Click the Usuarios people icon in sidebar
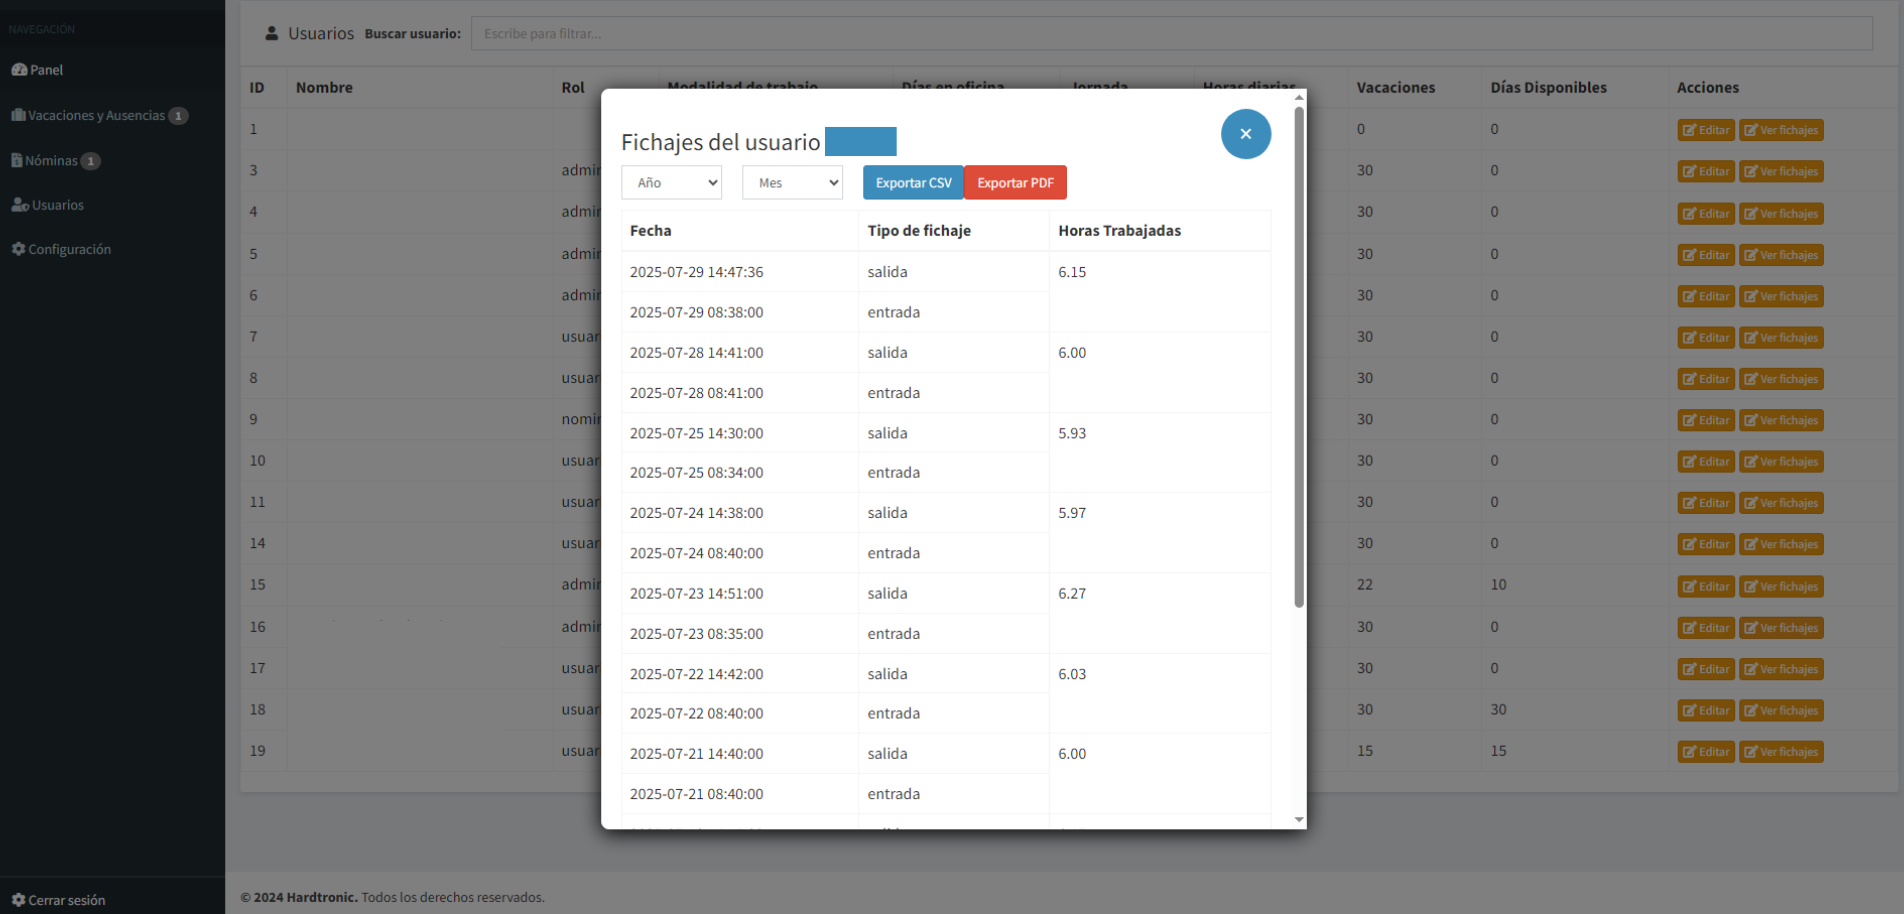1904x914 pixels. click(x=19, y=205)
